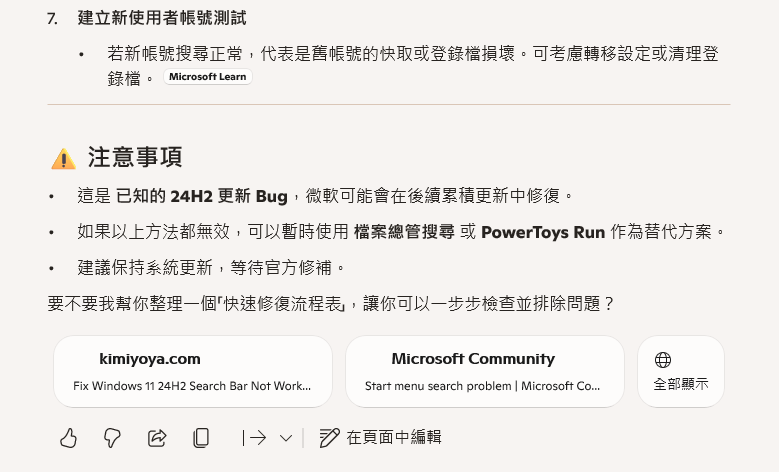Click the bold text 檔案總管搜尋
Screen dimensions: 779x472
coord(404,232)
